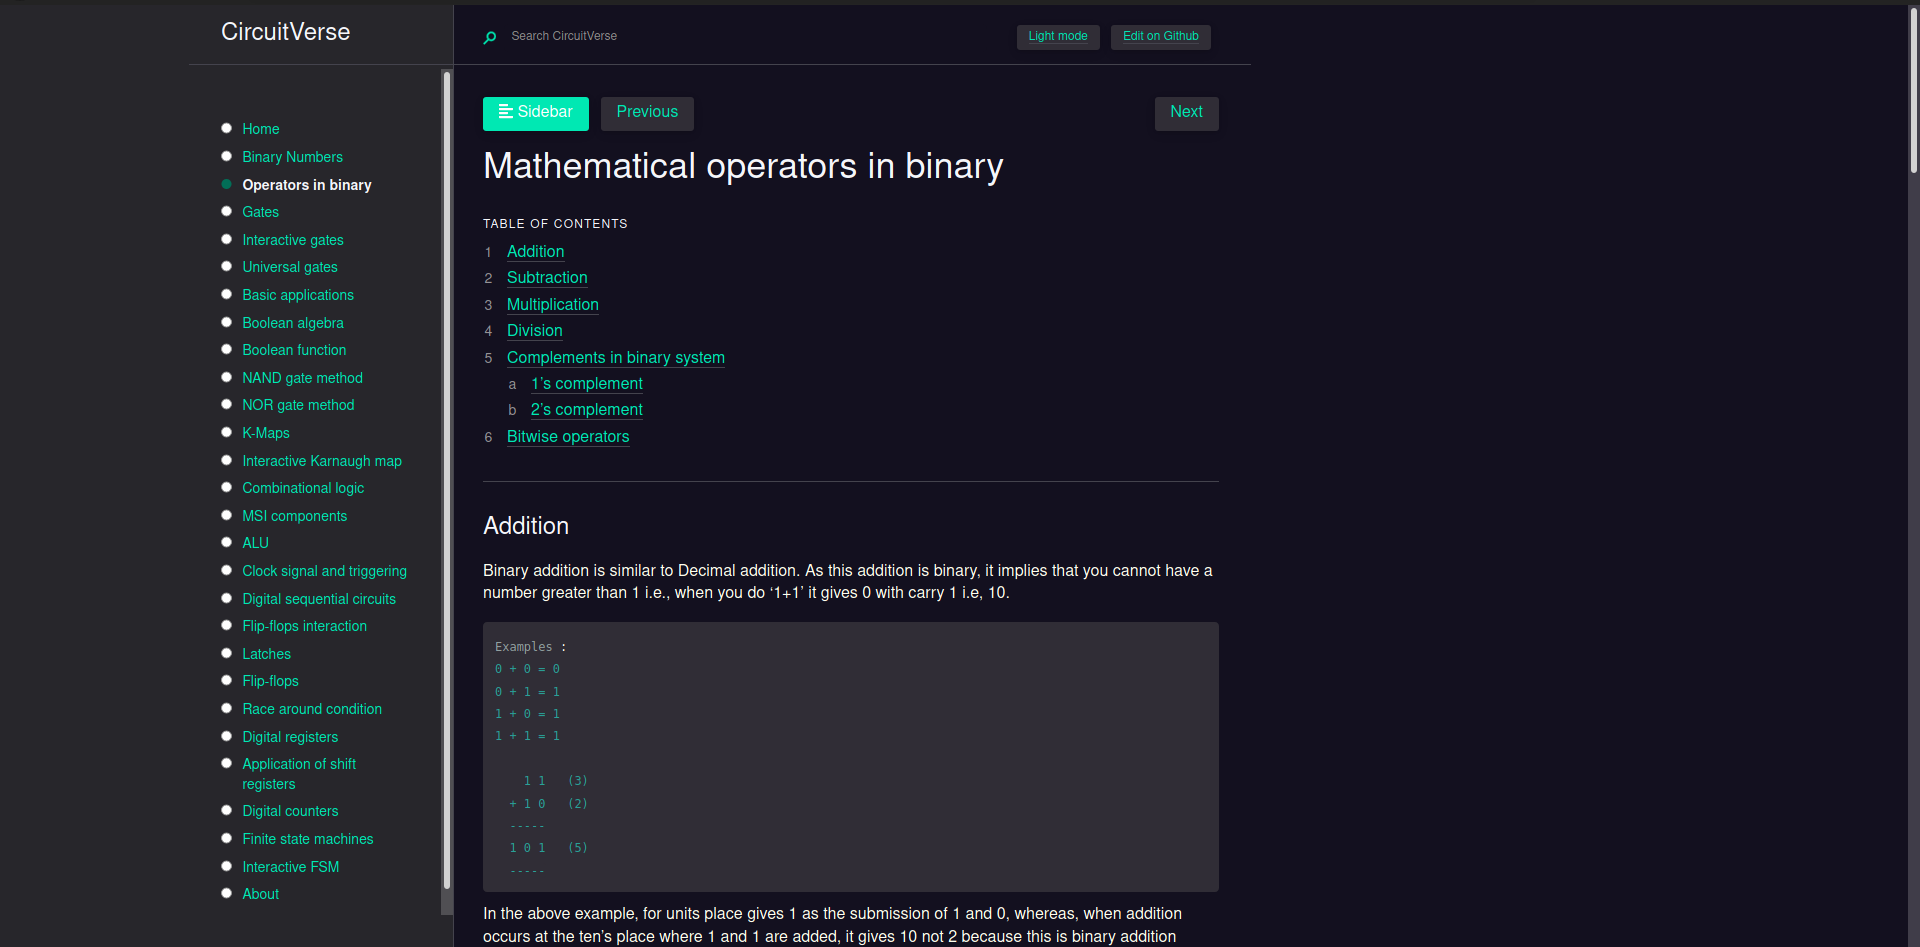The image size is (1920, 947).
Task: Go to the Next page
Action: pyautogui.click(x=1186, y=112)
